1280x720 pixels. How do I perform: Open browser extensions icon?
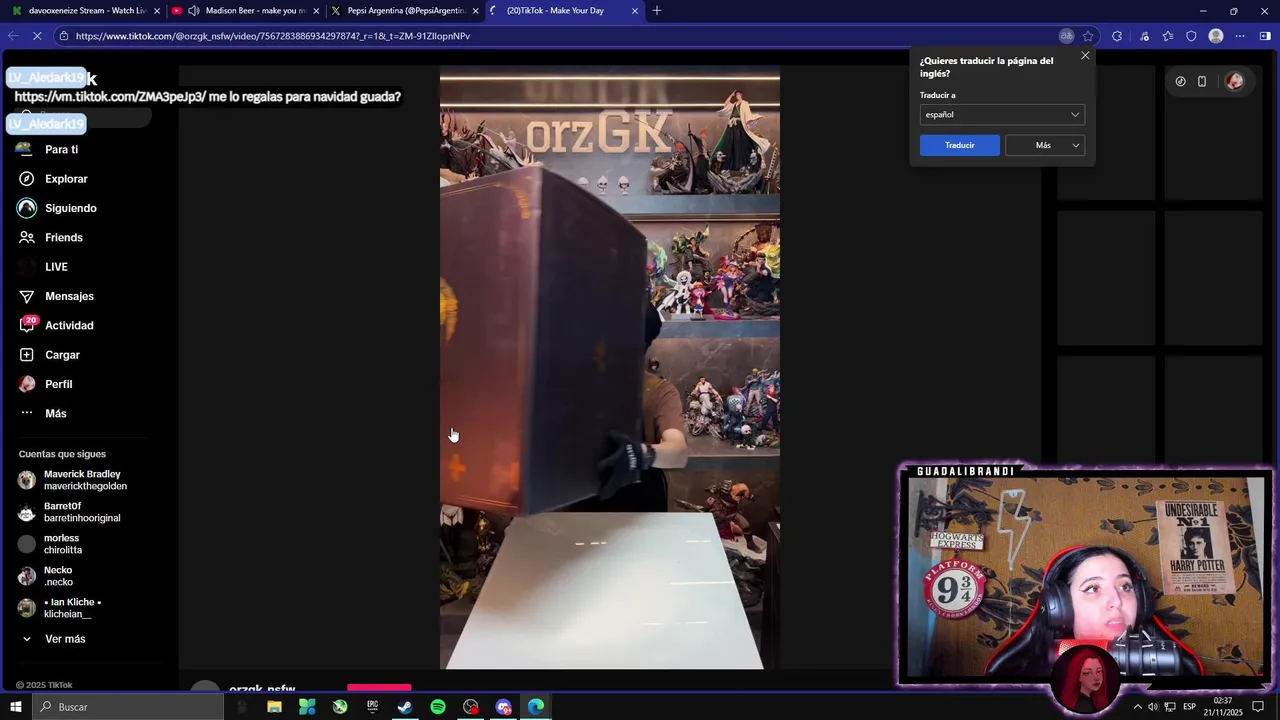(1118, 36)
